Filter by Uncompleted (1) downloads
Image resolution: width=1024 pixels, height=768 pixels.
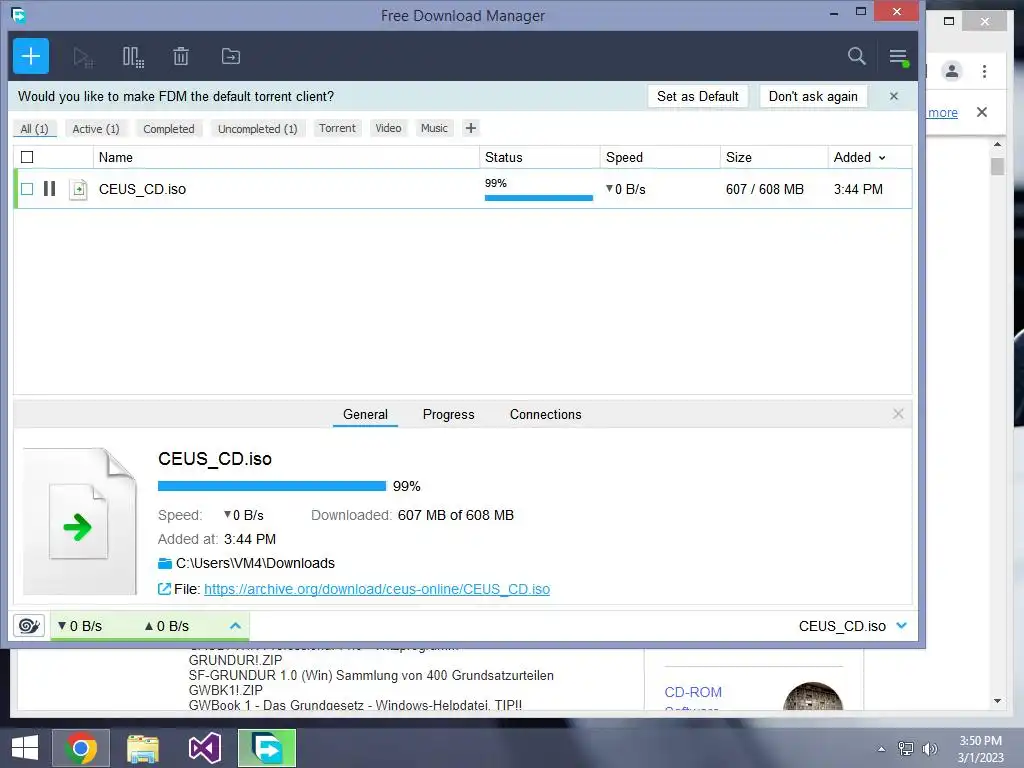[257, 129]
